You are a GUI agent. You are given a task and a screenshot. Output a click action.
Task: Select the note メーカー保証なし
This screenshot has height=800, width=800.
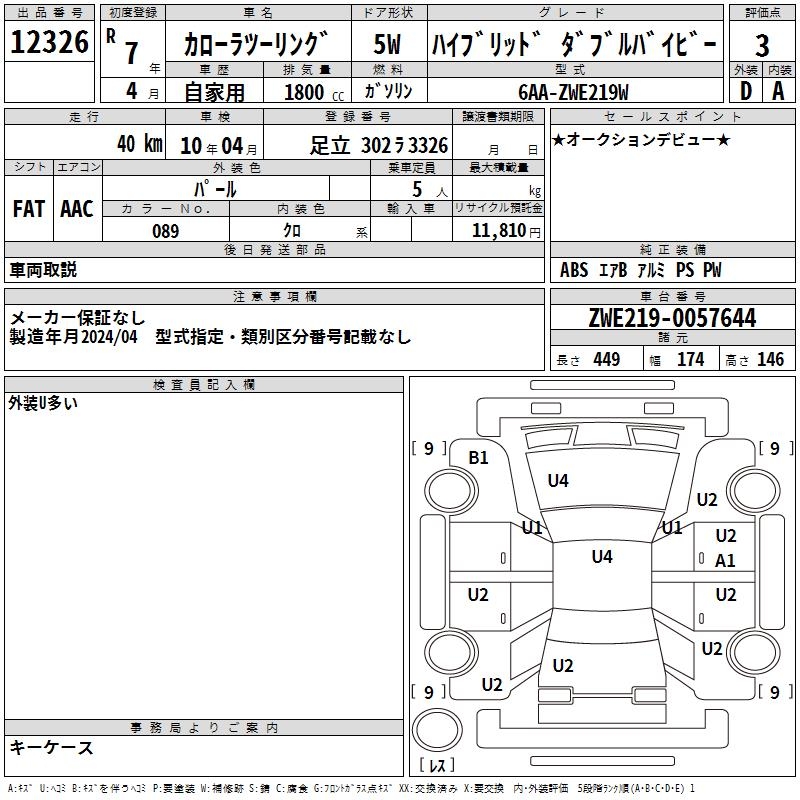(78, 318)
